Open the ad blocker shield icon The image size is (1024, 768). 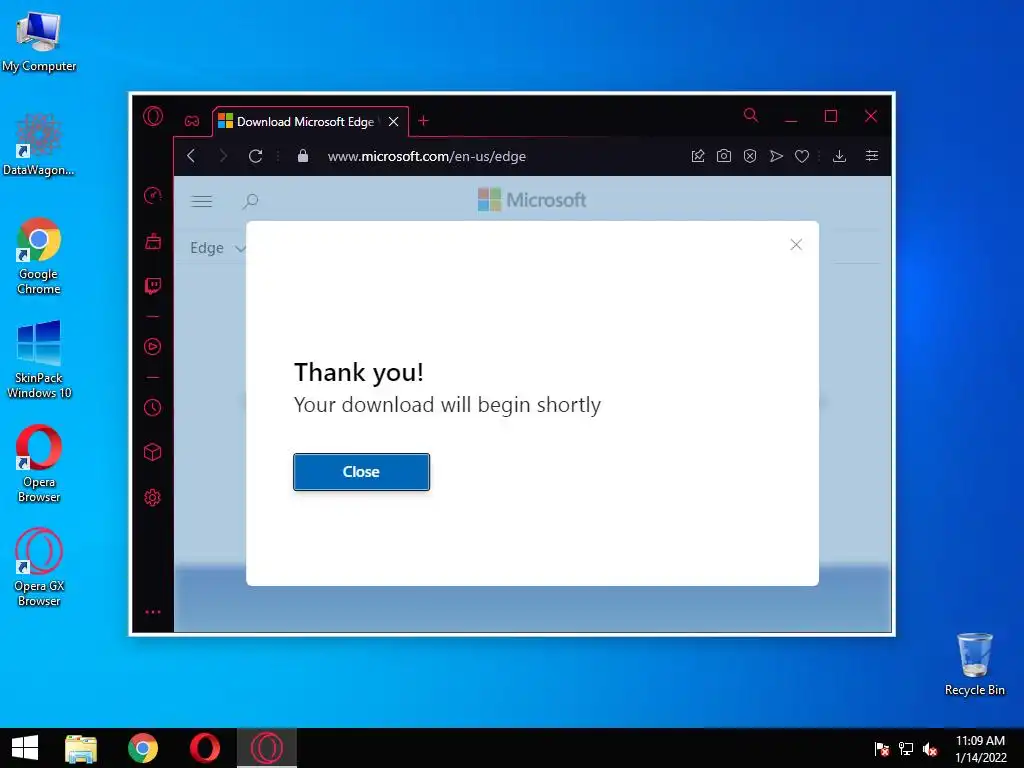point(750,156)
